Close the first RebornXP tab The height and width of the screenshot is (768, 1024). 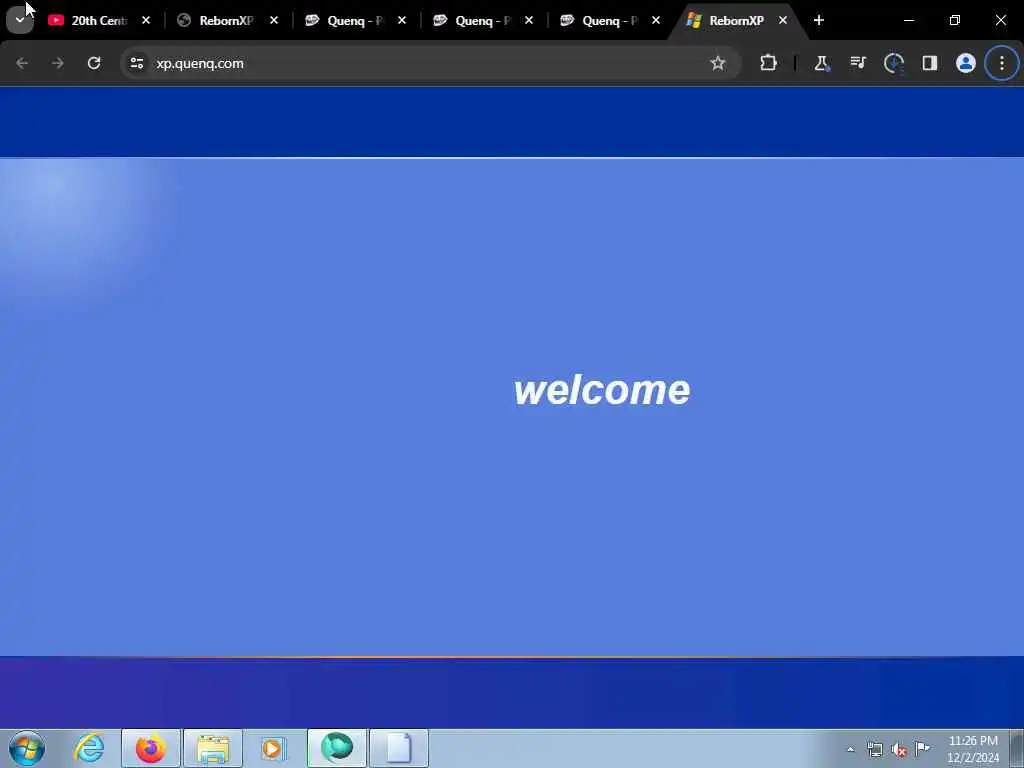pos(274,21)
